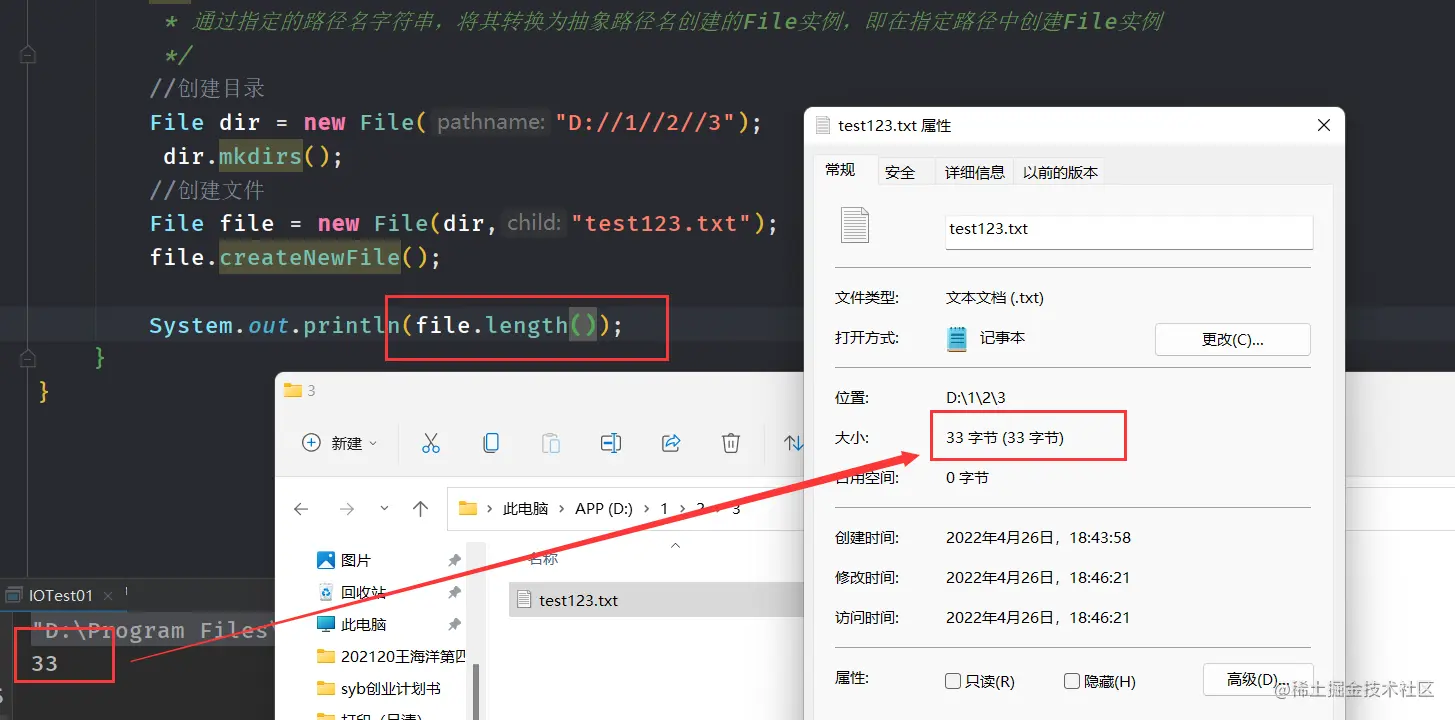Click the createNewFile call in the code
This screenshot has height=720, width=1455.
click(310, 257)
